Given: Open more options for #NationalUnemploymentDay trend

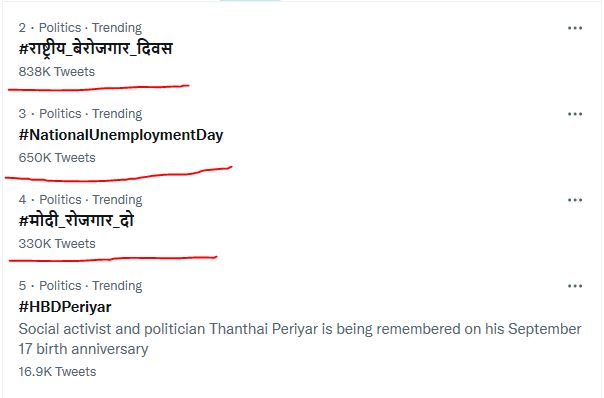Looking at the screenshot, I should click(x=575, y=114).
